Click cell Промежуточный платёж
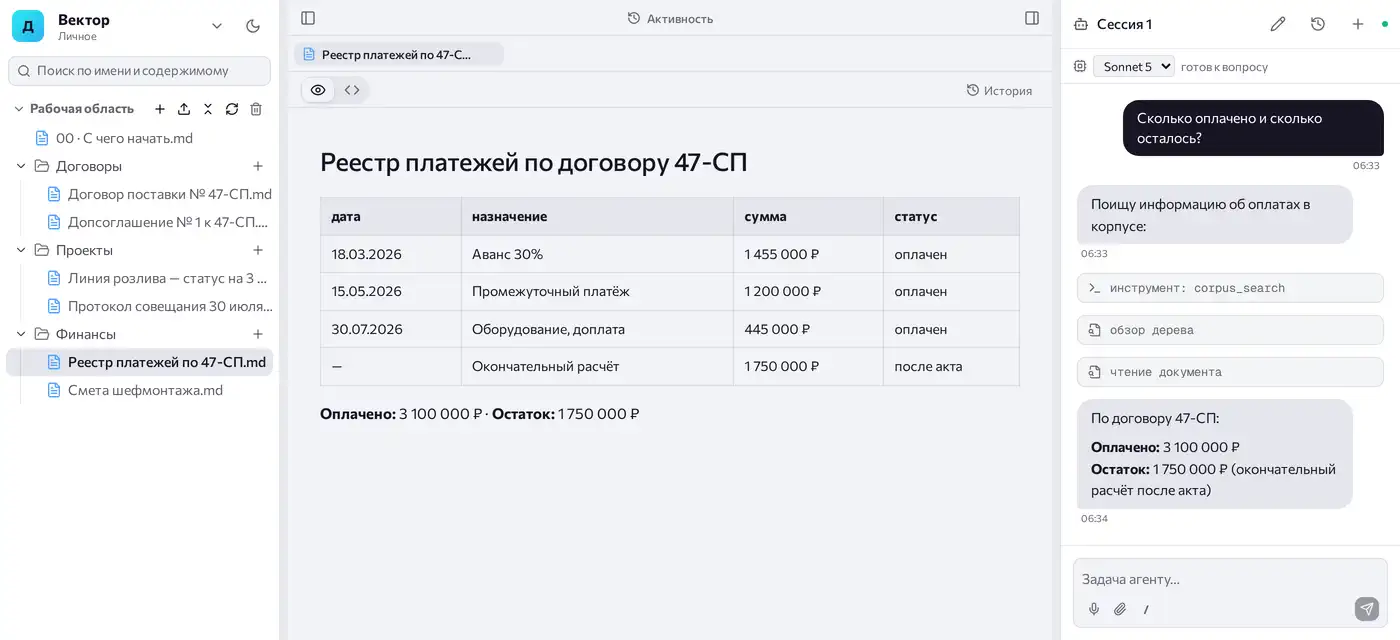 [597, 291]
